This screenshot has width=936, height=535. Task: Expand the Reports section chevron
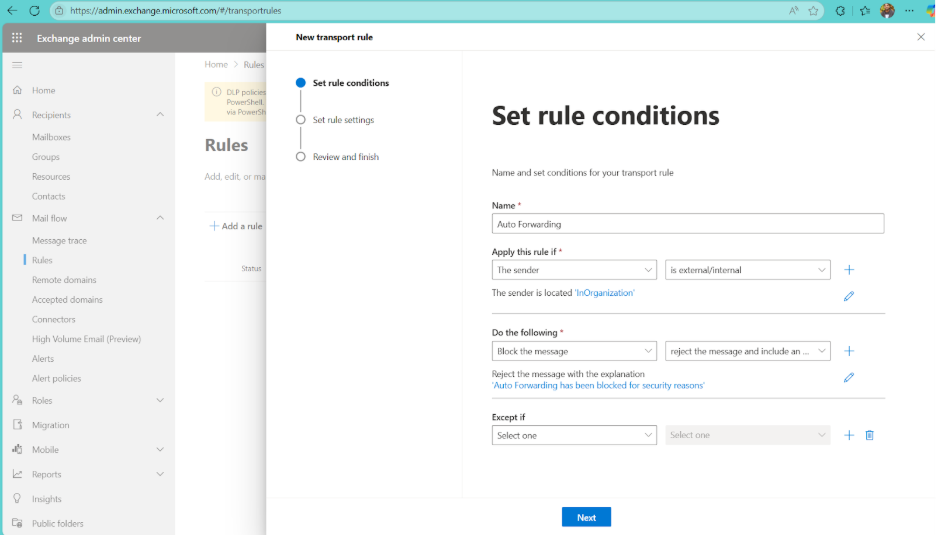[x=160, y=474]
